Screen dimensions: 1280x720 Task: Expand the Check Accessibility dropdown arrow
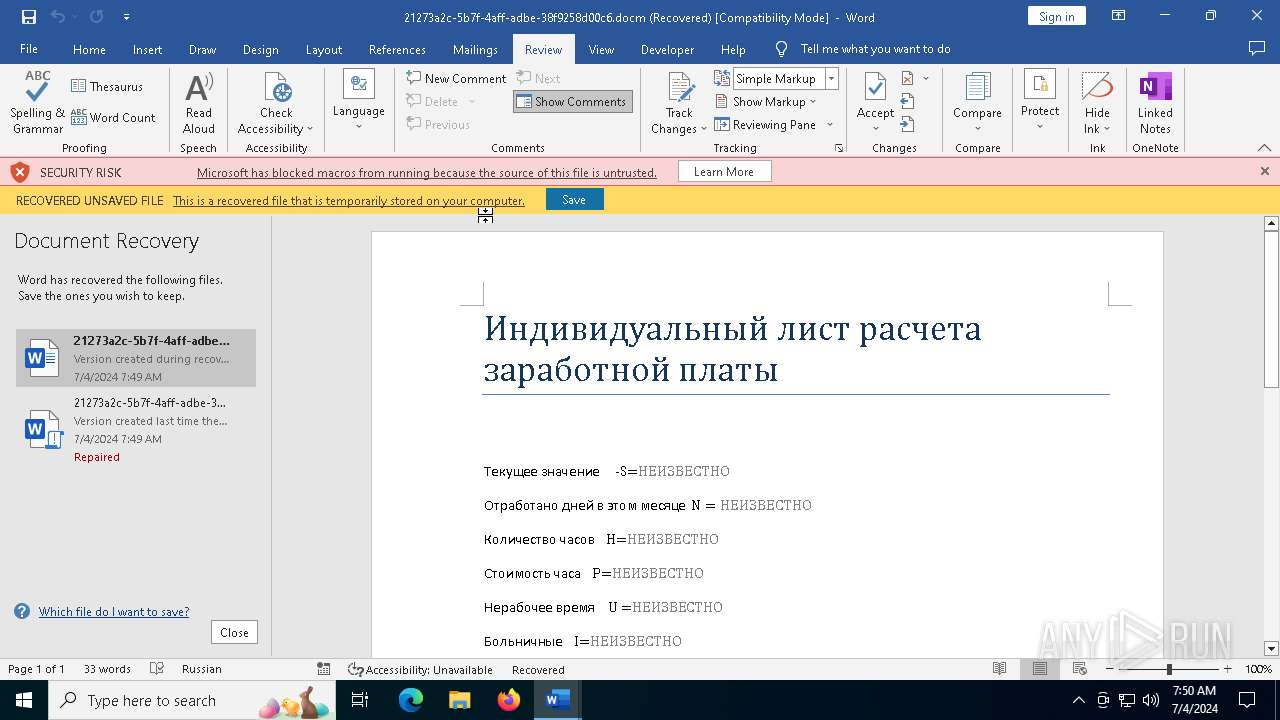[x=310, y=129]
